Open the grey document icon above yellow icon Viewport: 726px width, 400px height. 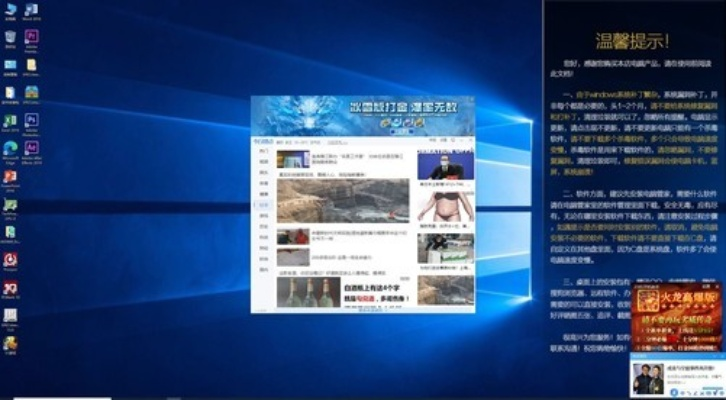point(10,317)
